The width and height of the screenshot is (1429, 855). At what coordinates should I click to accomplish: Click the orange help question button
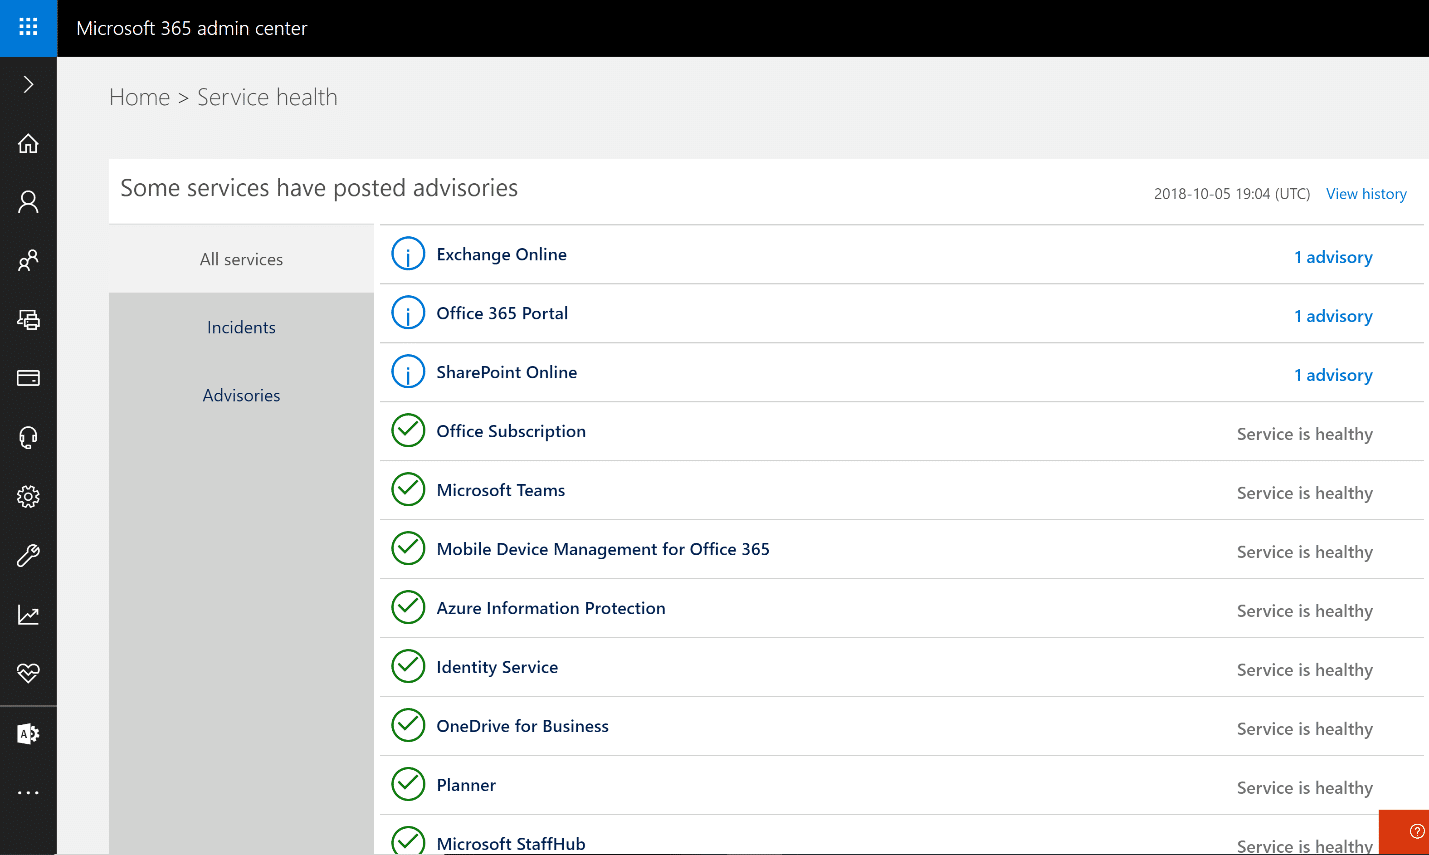pos(1416,831)
